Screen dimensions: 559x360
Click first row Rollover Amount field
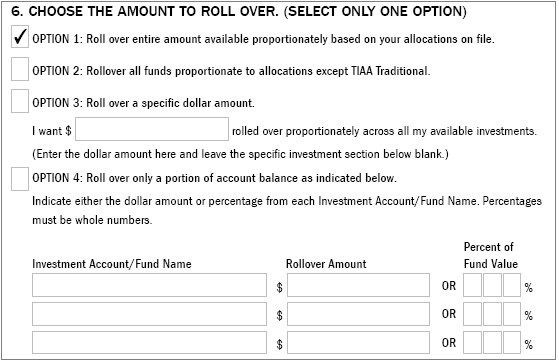tap(358, 285)
